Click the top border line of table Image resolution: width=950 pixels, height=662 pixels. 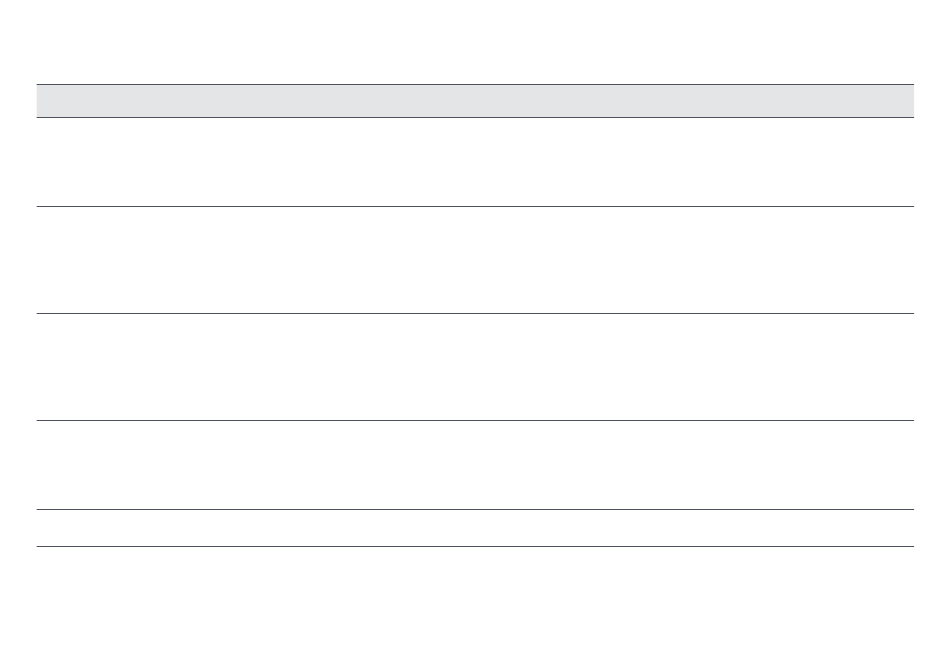point(475,84)
